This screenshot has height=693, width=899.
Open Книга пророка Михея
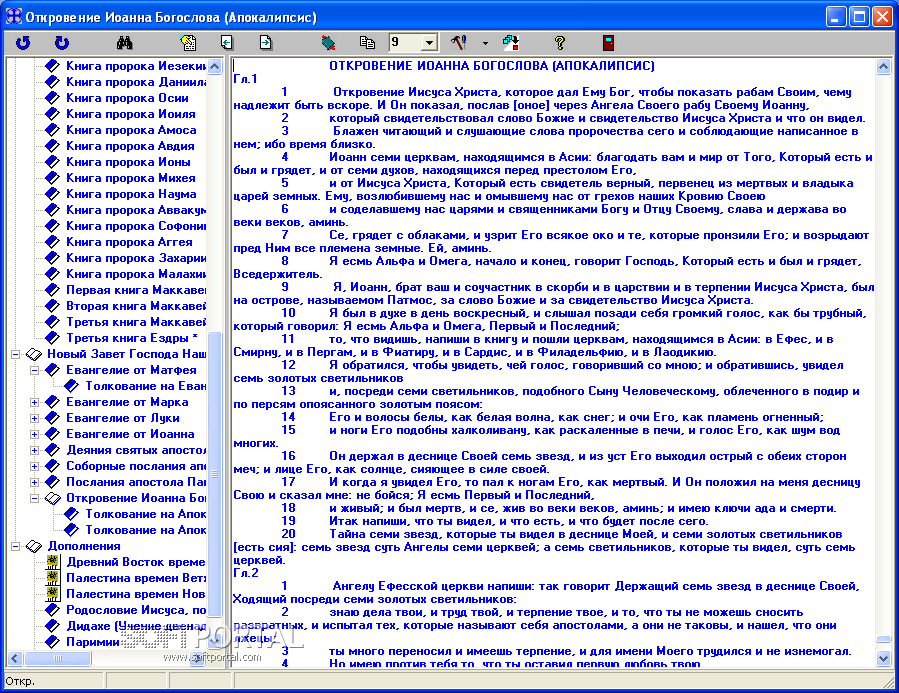click(131, 178)
